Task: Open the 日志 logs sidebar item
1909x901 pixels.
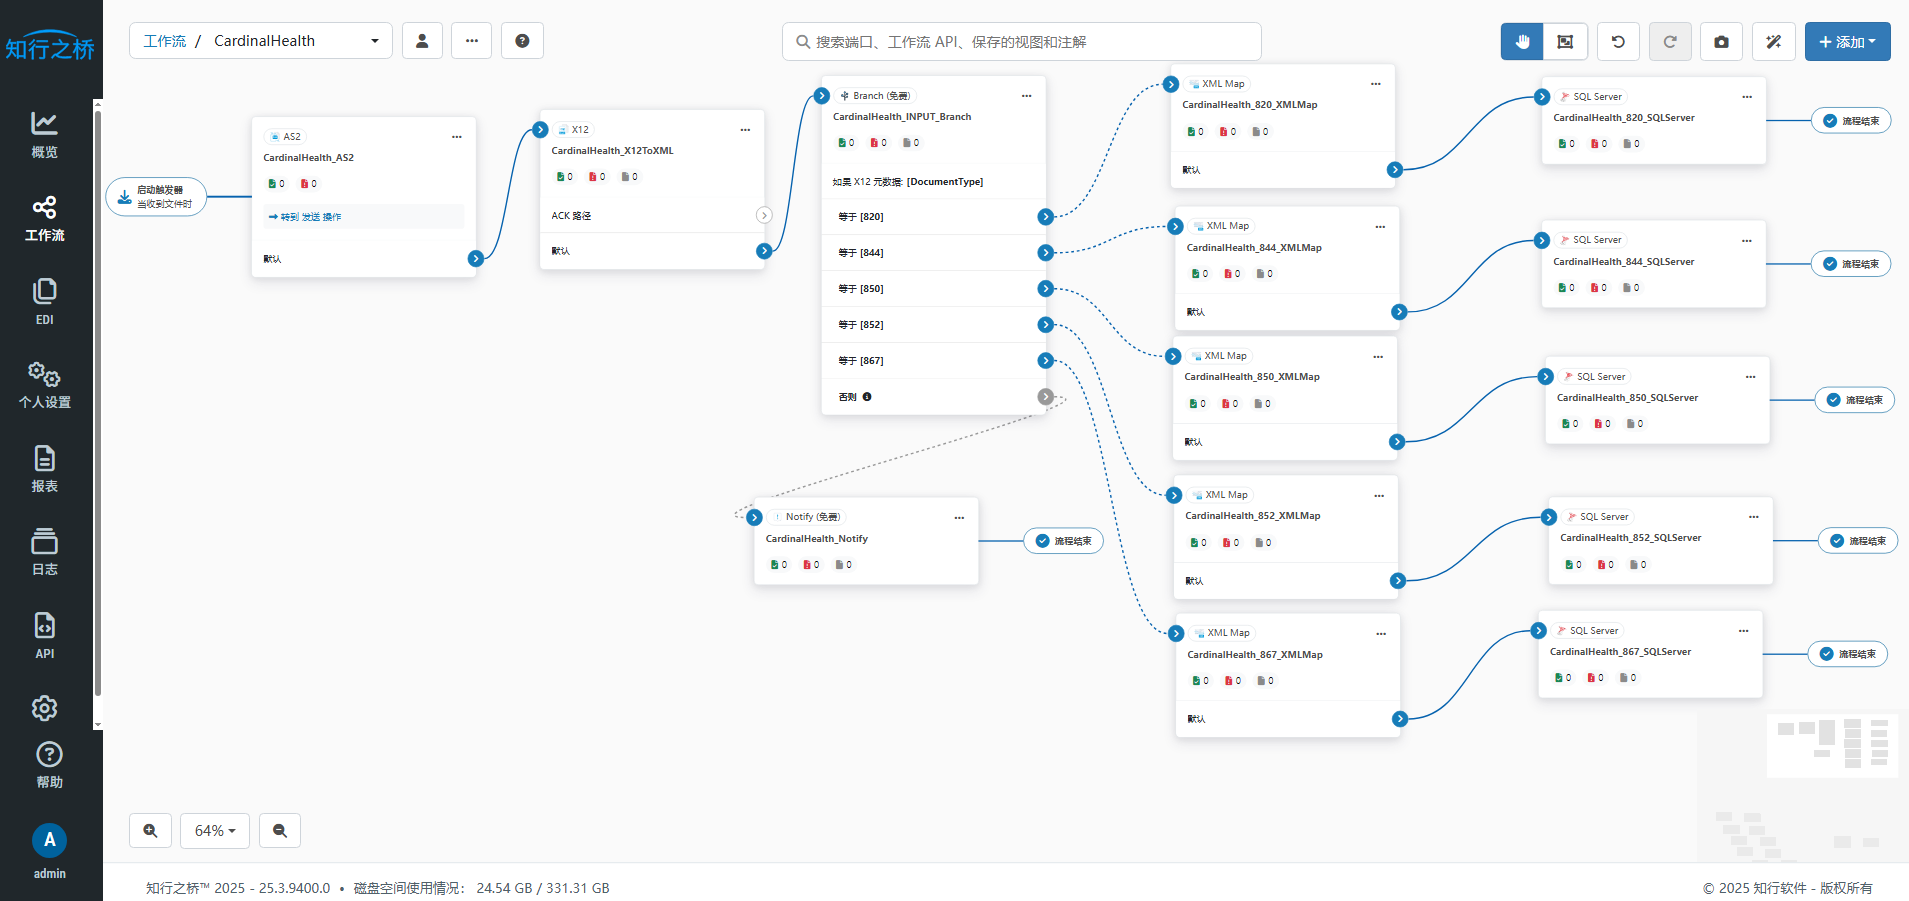Action: (45, 552)
